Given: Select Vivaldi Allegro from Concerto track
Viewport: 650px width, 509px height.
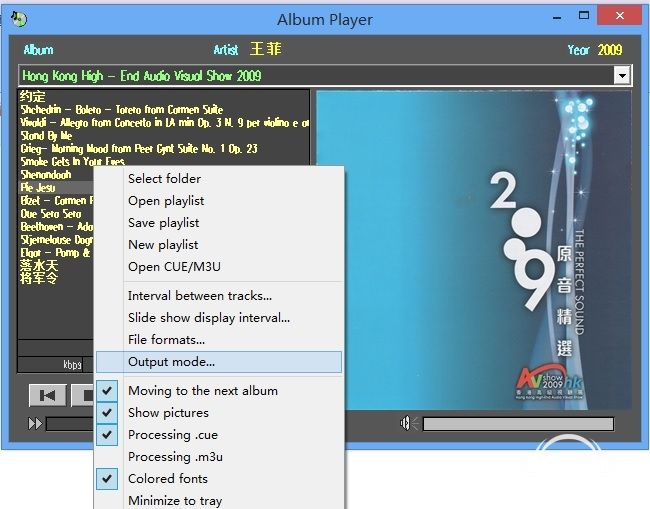Looking at the screenshot, I should click(x=164, y=123).
